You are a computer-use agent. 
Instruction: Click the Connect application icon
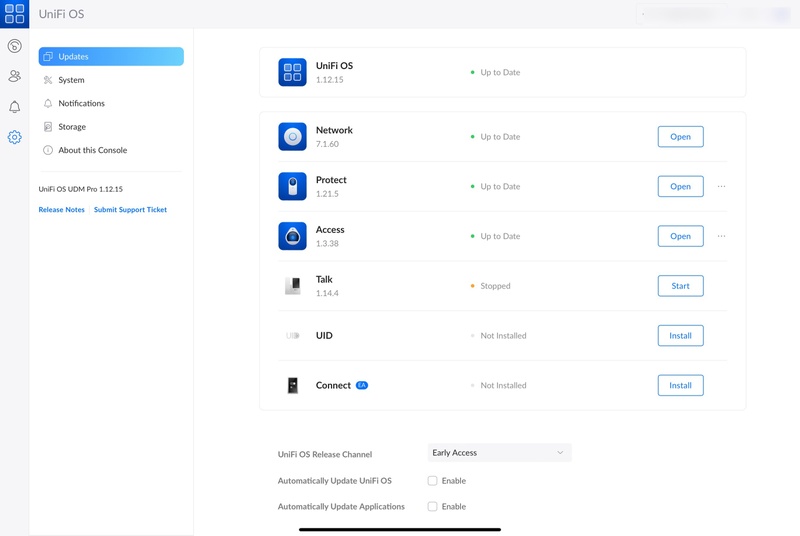(293, 385)
